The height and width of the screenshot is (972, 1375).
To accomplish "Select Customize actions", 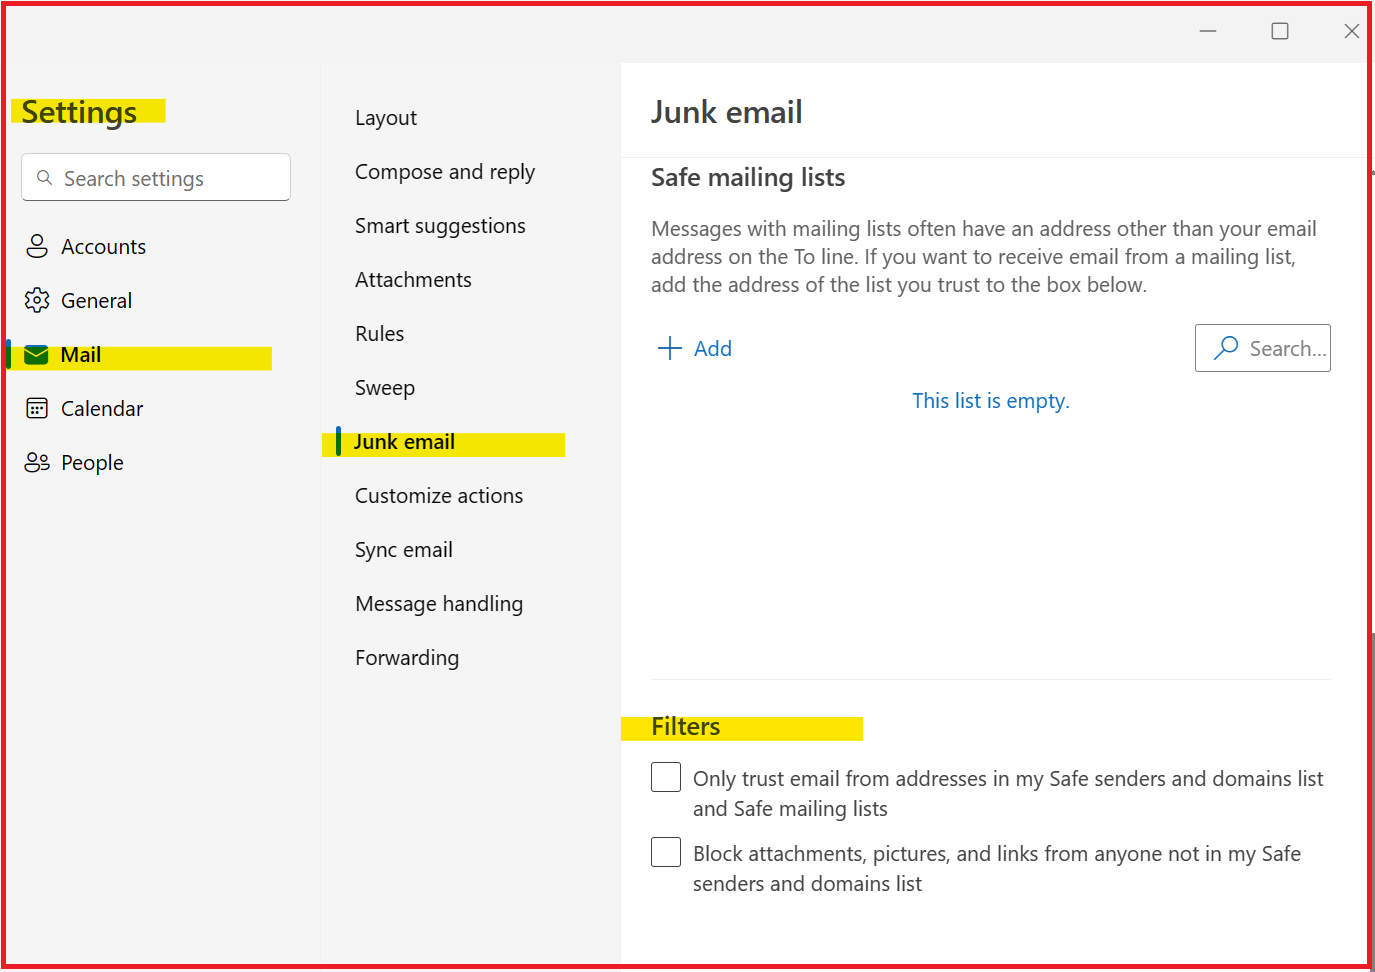I will click(x=438, y=495).
